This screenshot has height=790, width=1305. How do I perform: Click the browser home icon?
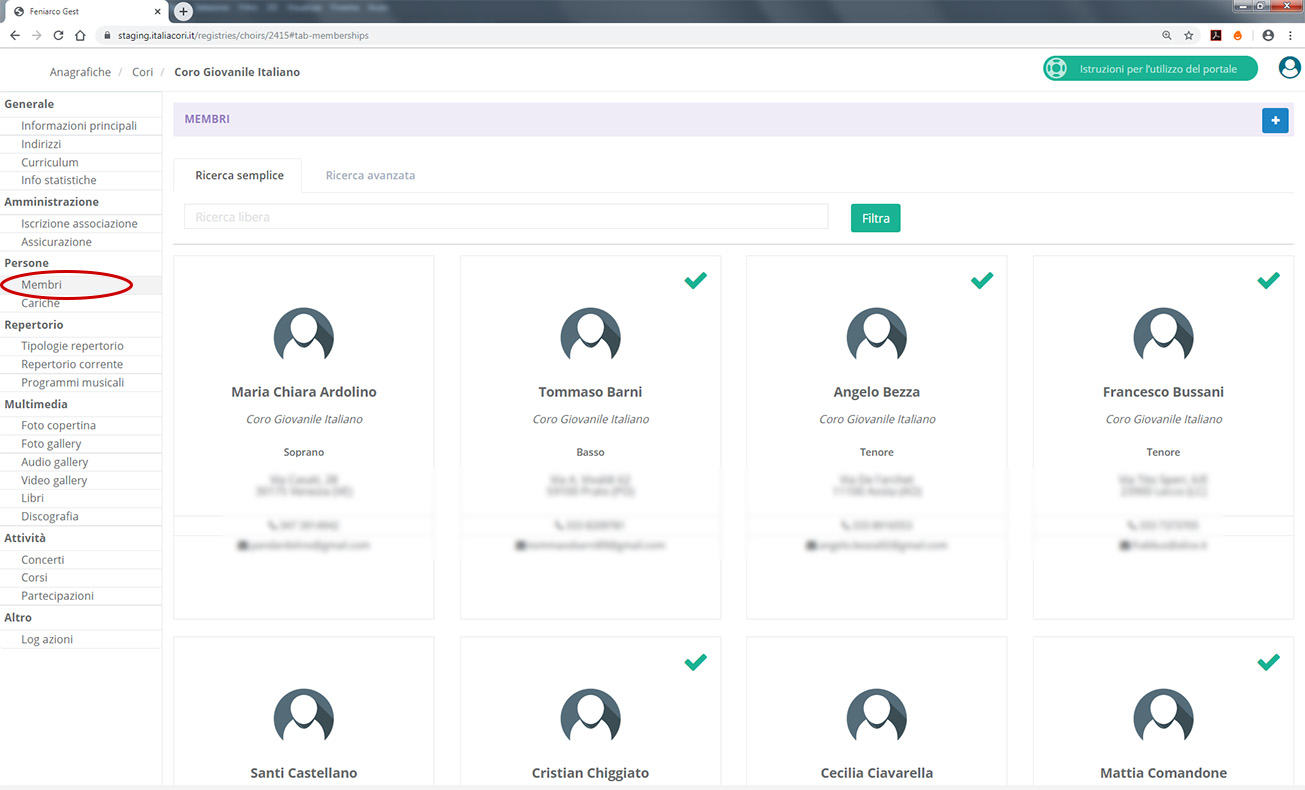pos(80,35)
